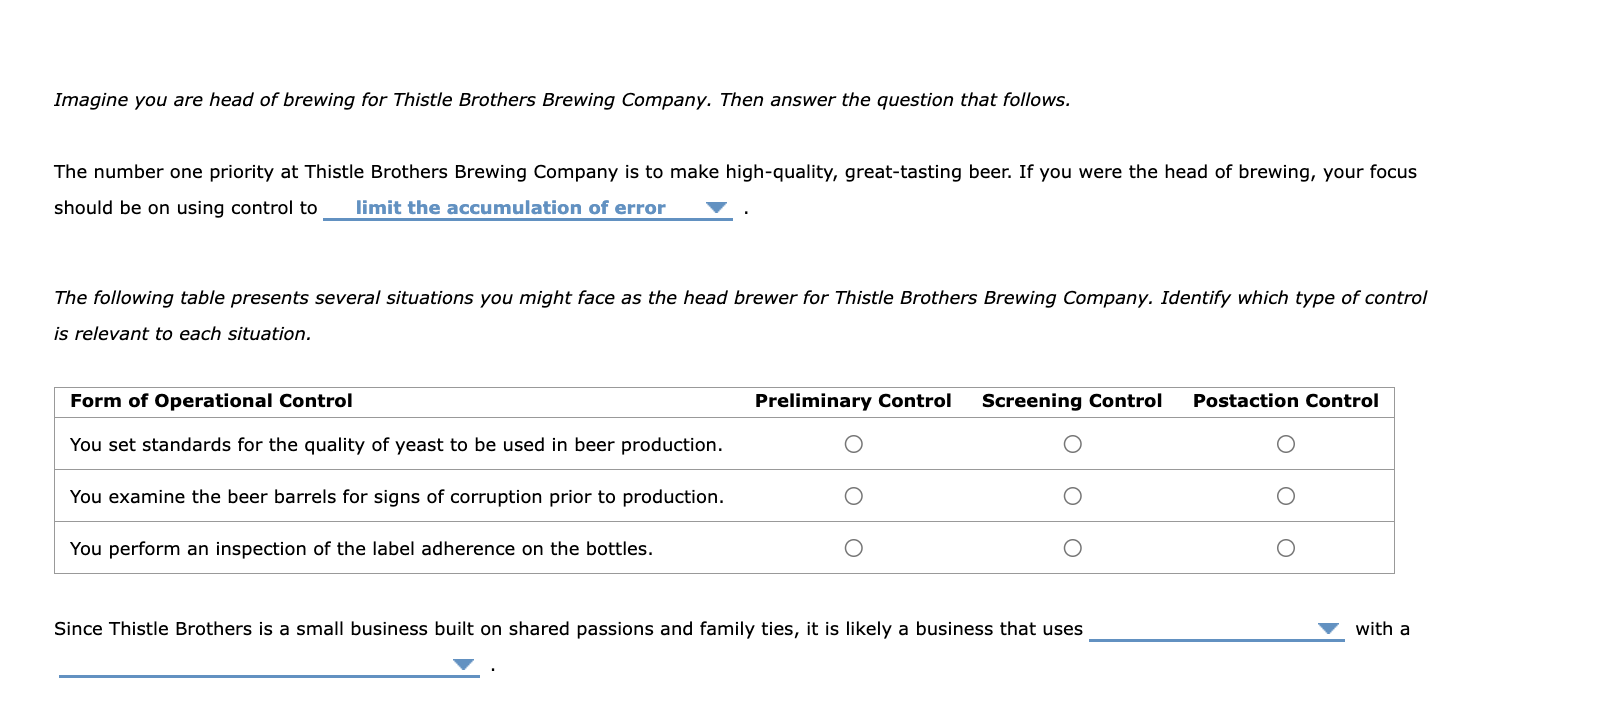Click the Postaction Control column header

1286,401
